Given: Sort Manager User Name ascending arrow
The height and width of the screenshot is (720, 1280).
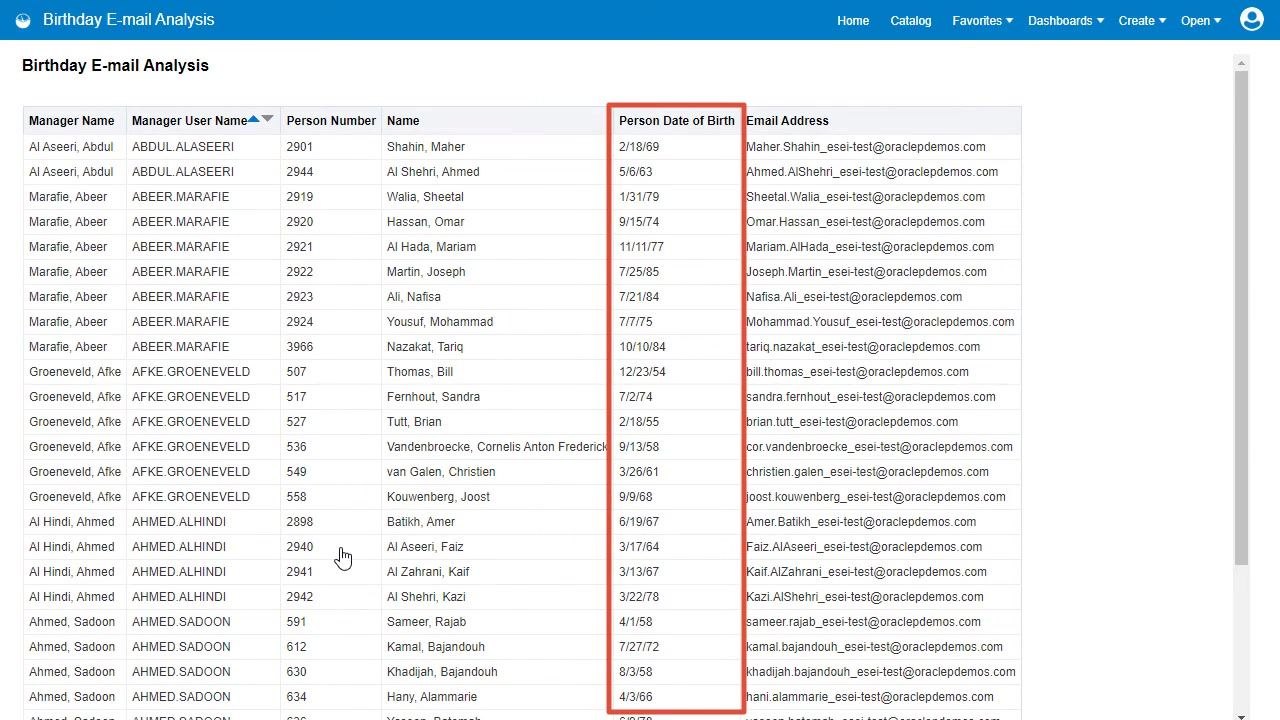Looking at the screenshot, I should coord(254,119).
